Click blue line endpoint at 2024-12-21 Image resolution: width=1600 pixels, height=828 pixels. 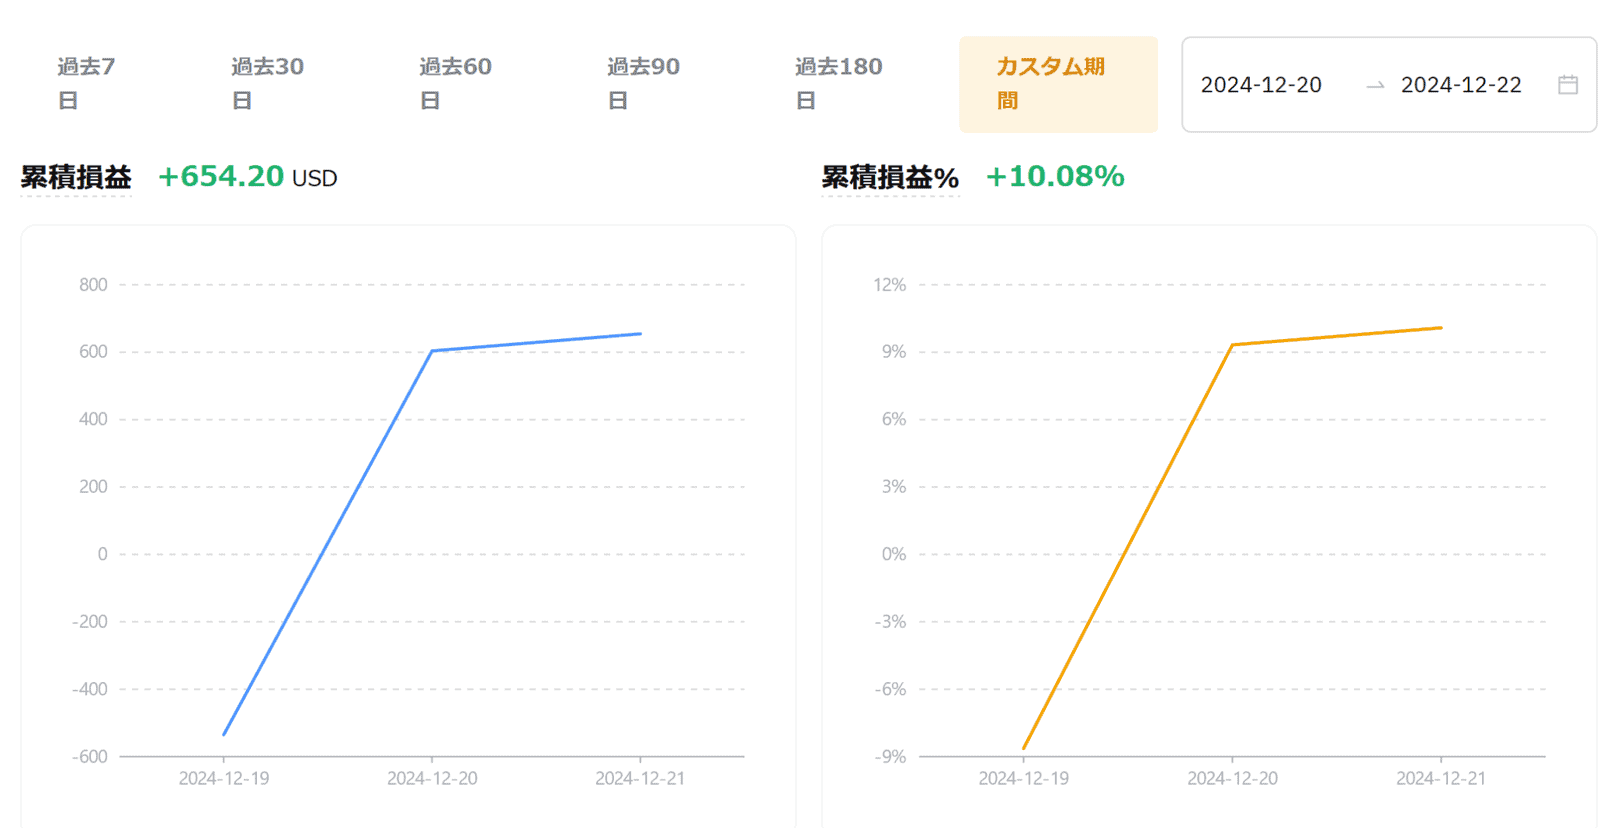coord(640,334)
